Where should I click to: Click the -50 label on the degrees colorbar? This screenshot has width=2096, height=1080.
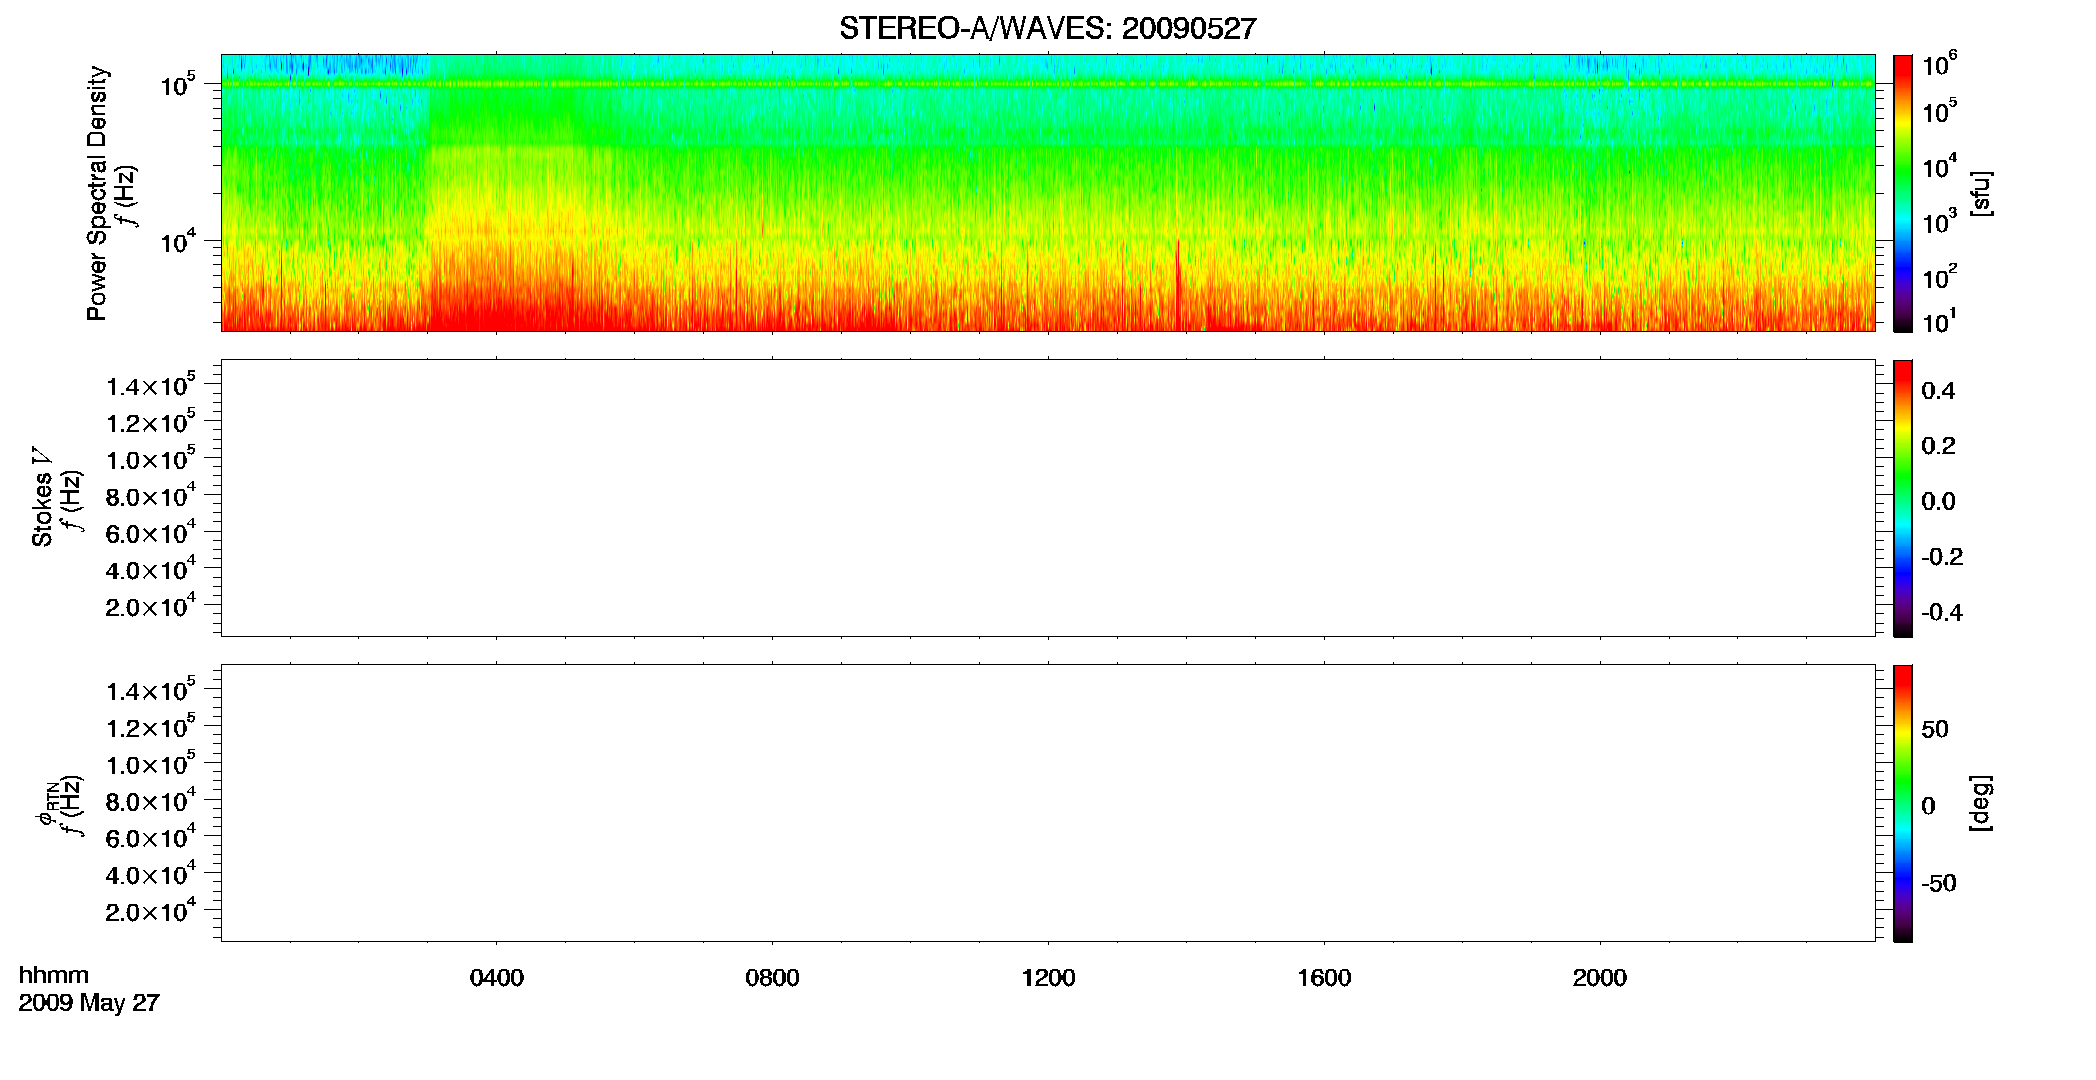1939,883
